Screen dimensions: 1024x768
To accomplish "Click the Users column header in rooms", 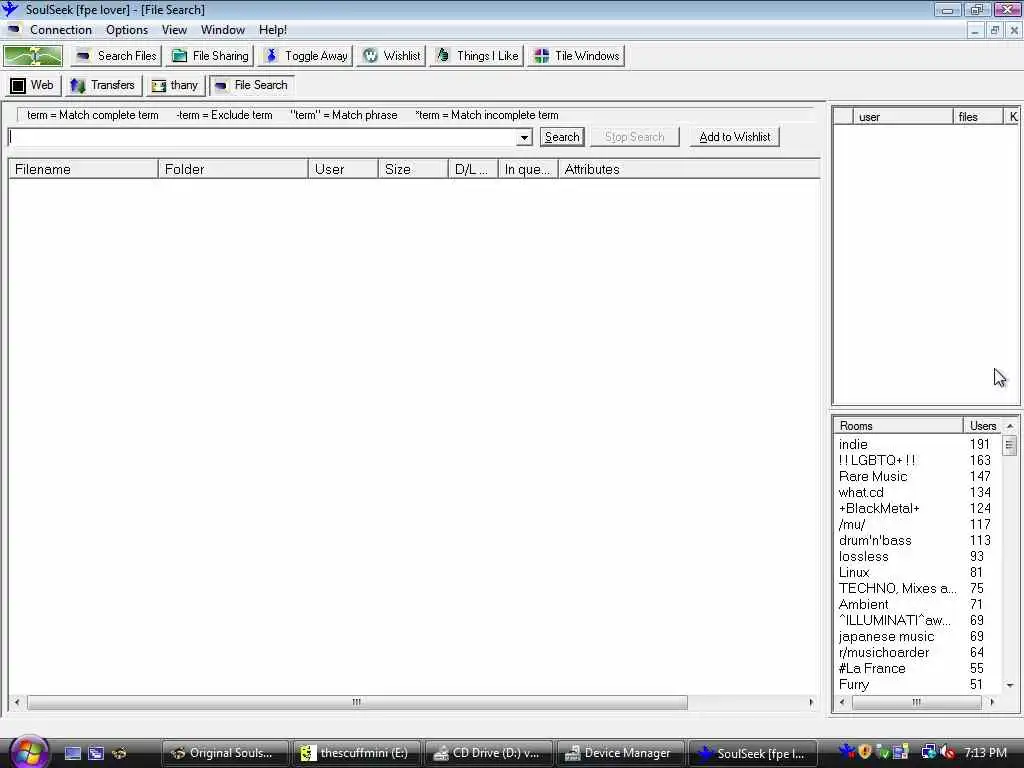I will pyautogui.click(x=983, y=426).
